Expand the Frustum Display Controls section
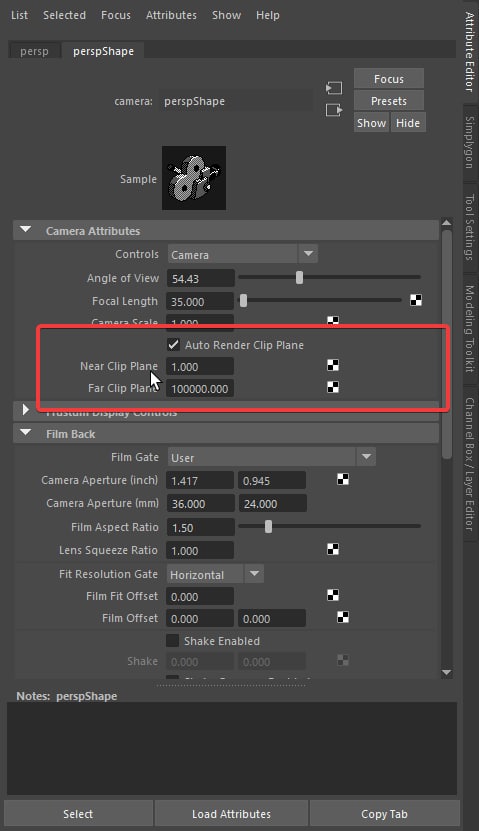479x831 pixels. [25, 409]
